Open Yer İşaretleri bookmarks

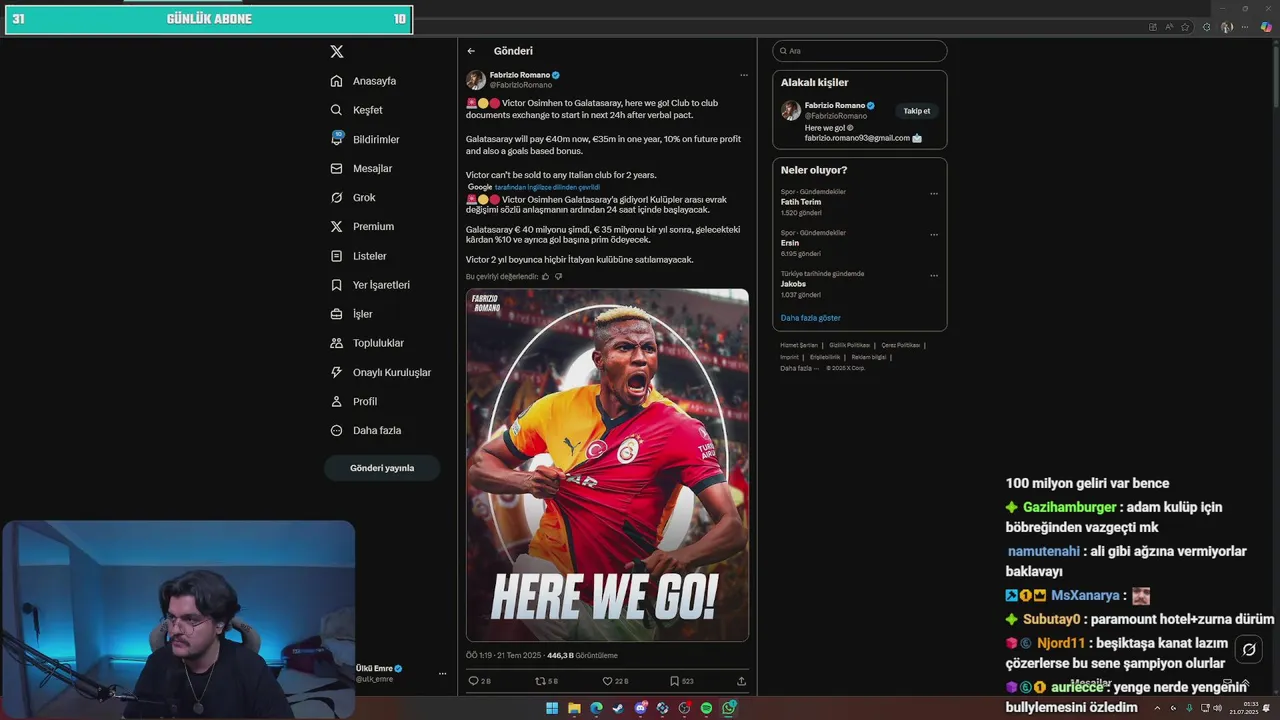pos(371,285)
